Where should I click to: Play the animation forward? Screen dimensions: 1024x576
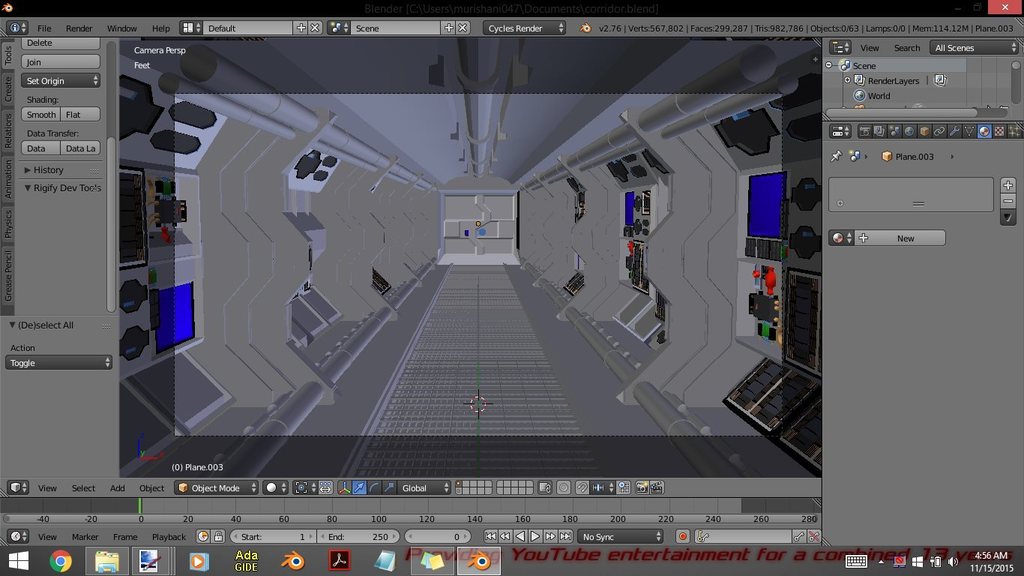(x=535, y=536)
